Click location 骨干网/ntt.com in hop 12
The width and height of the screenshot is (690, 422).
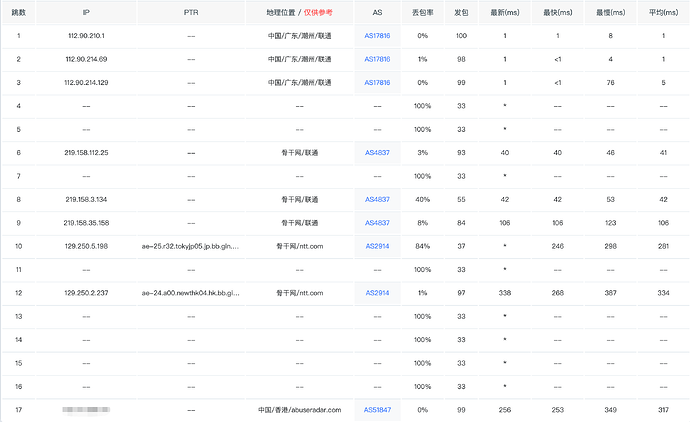(299, 293)
